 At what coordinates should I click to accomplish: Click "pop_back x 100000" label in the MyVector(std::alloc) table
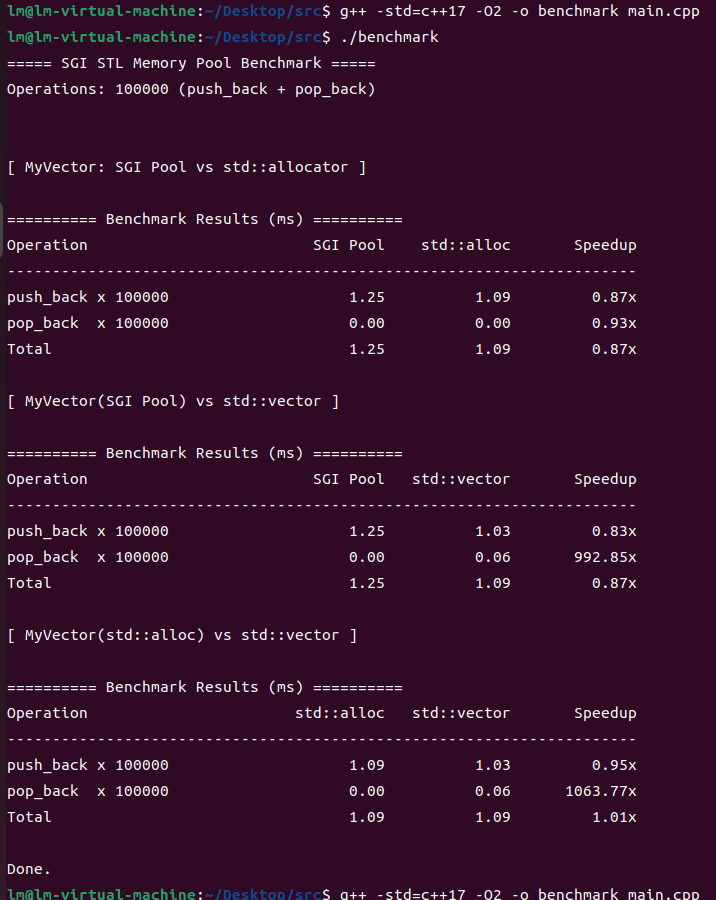click(x=88, y=792)
